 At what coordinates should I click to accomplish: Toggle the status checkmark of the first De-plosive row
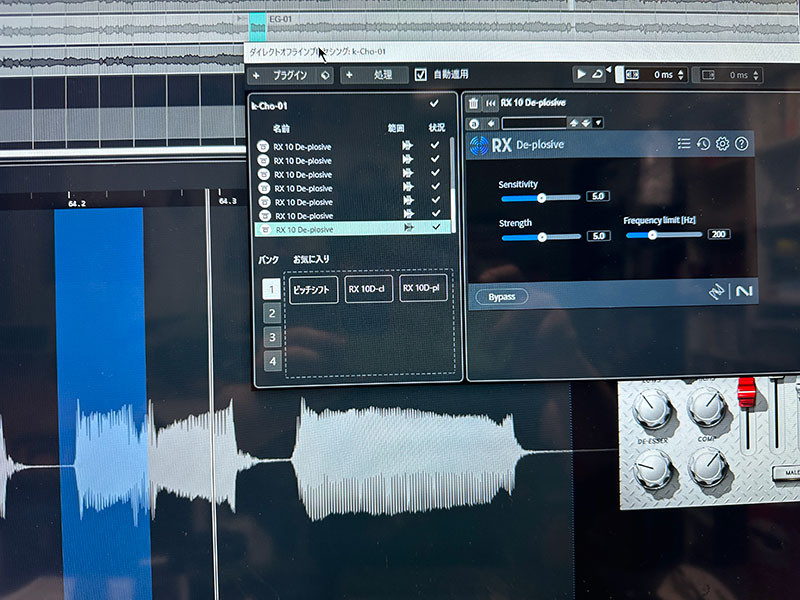[x=435, y=145]
